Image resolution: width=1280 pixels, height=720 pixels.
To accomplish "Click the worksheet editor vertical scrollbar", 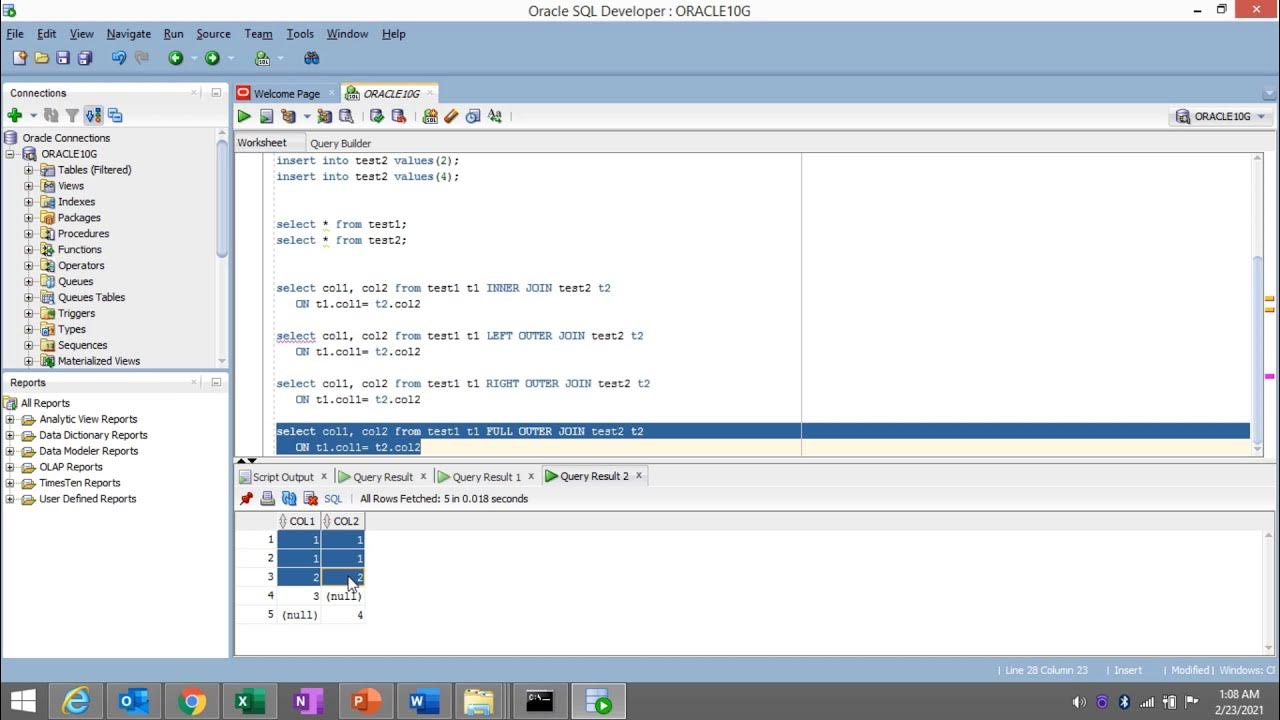I will (1257, 305).
